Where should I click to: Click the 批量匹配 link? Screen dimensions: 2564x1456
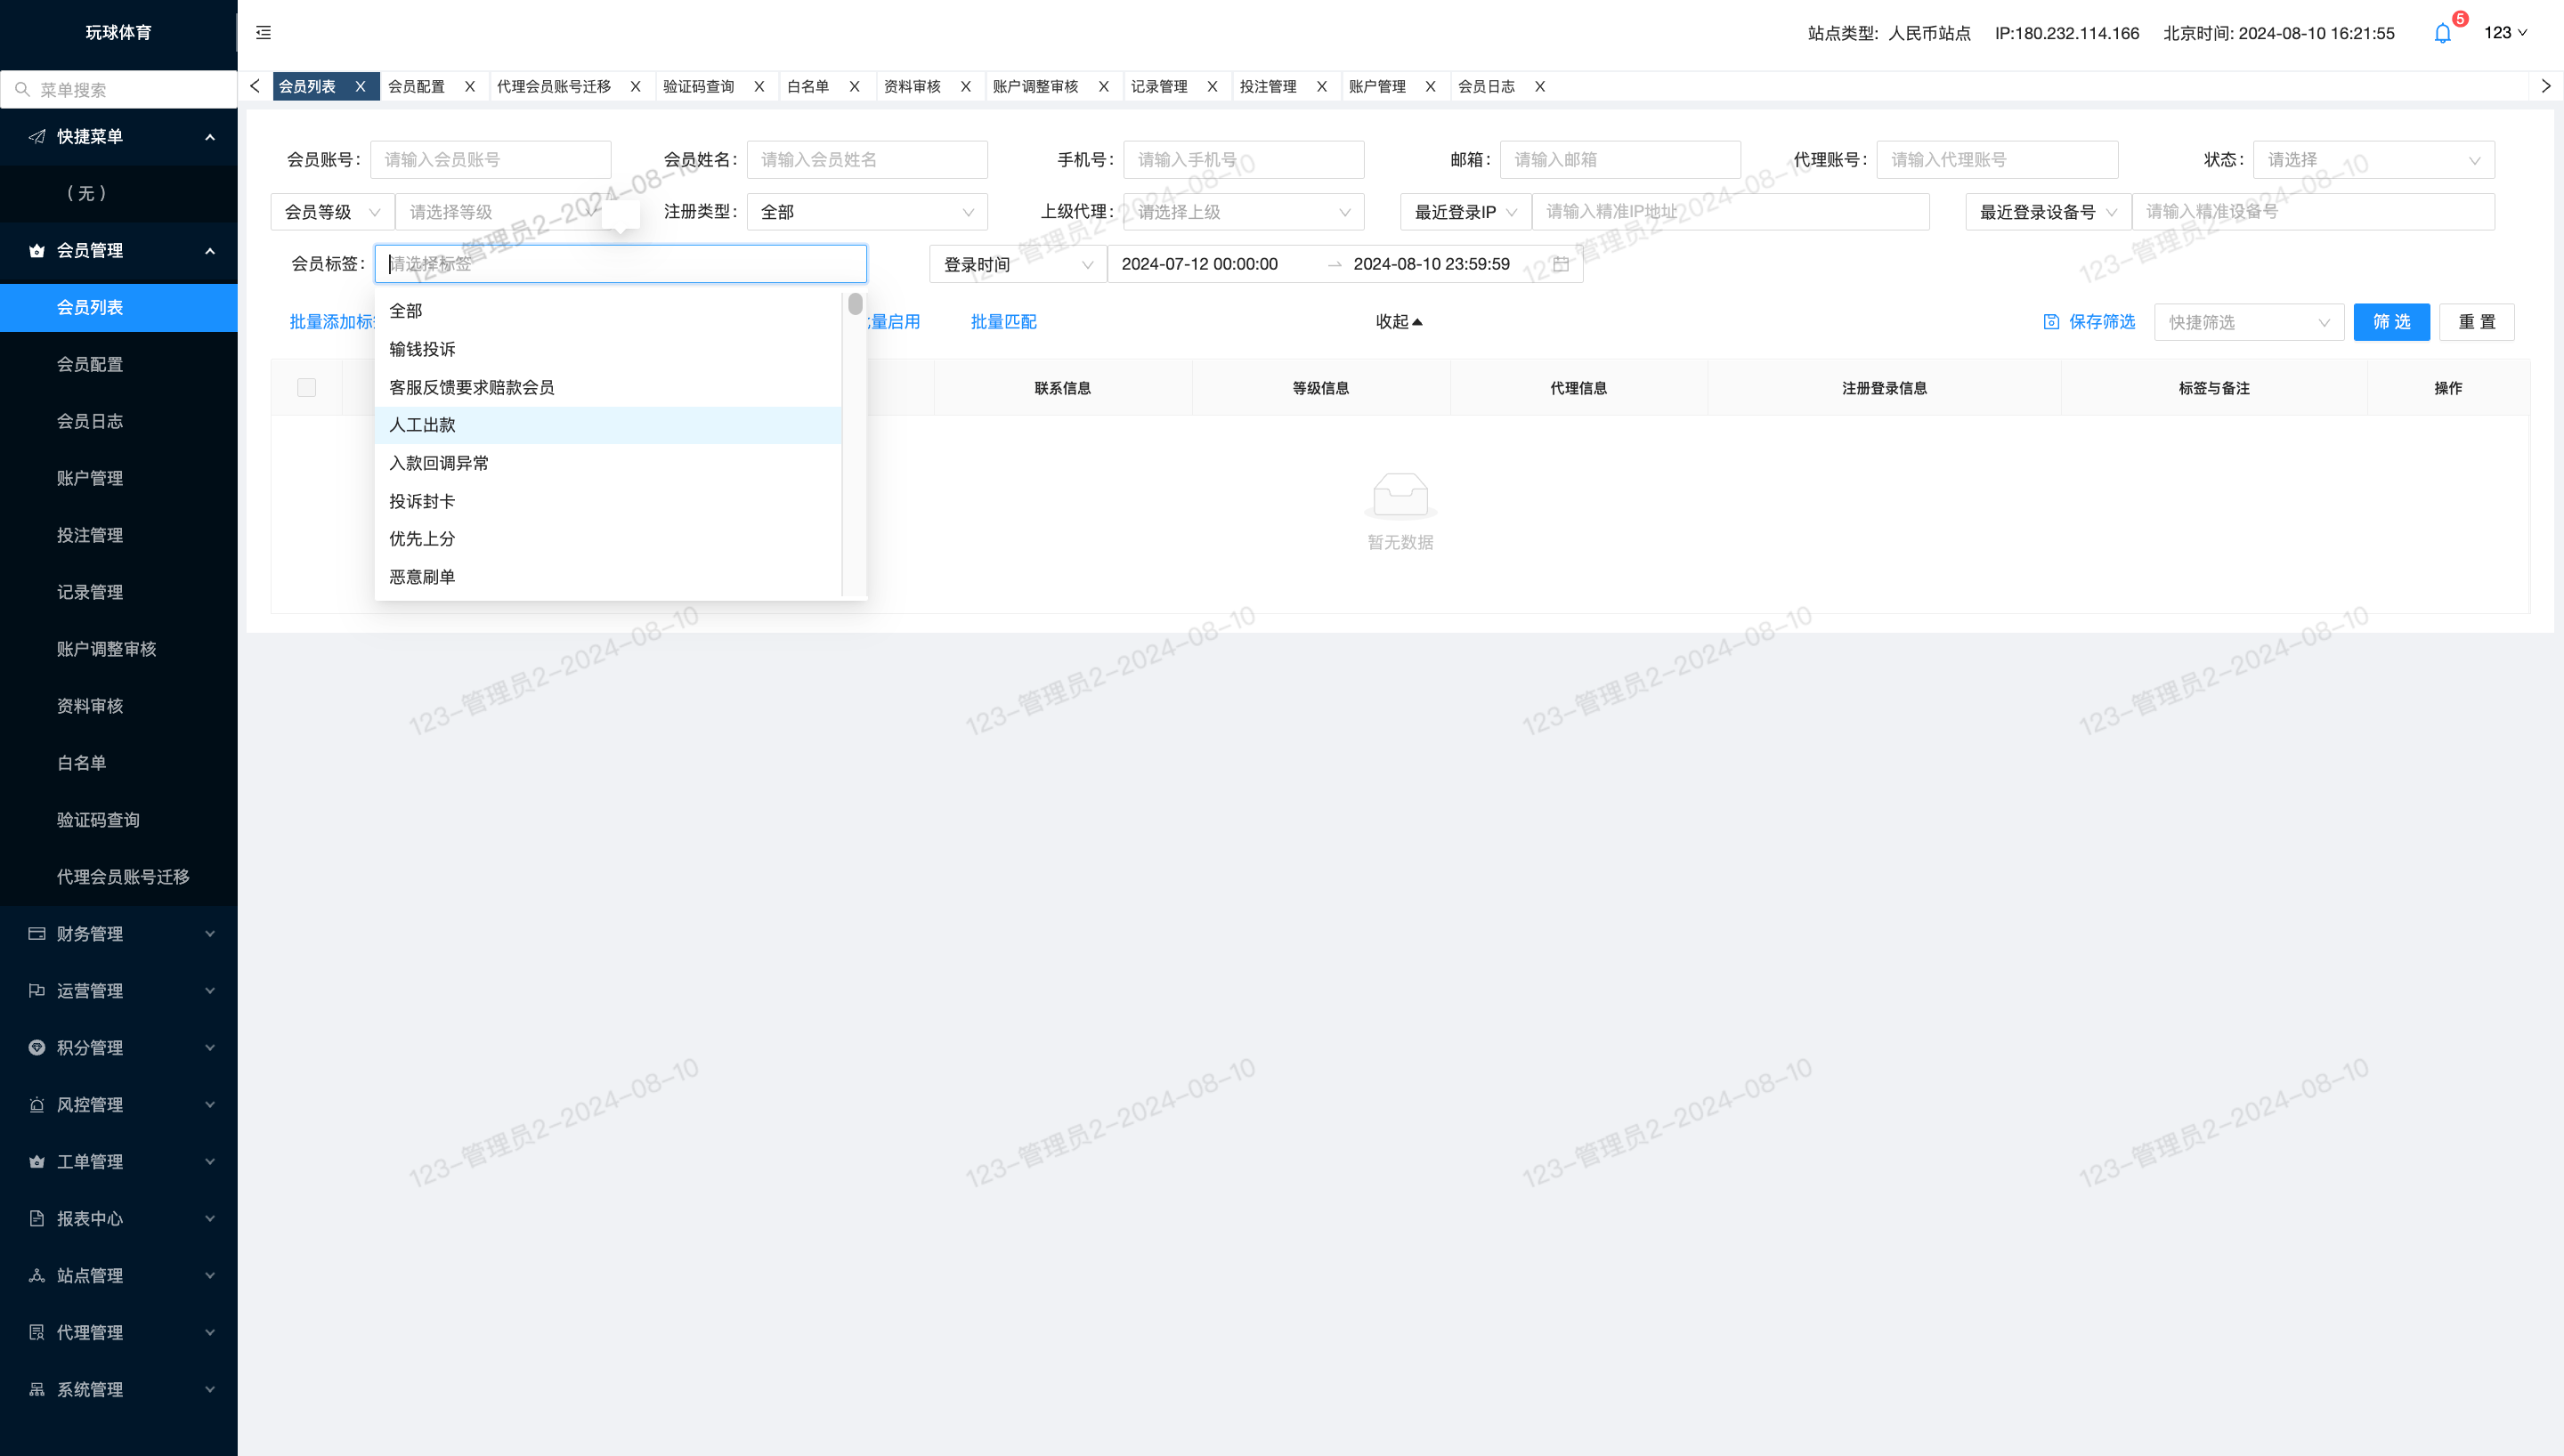point(1003,322)
